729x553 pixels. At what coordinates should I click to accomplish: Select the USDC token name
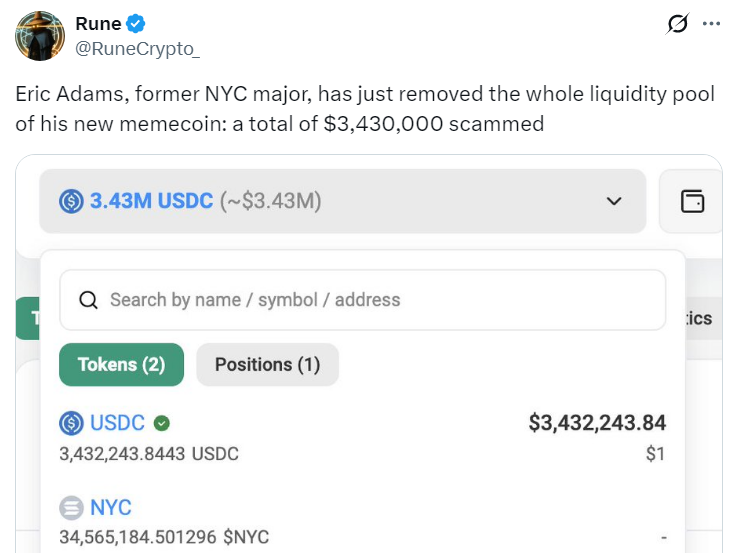tap(117, 423)
